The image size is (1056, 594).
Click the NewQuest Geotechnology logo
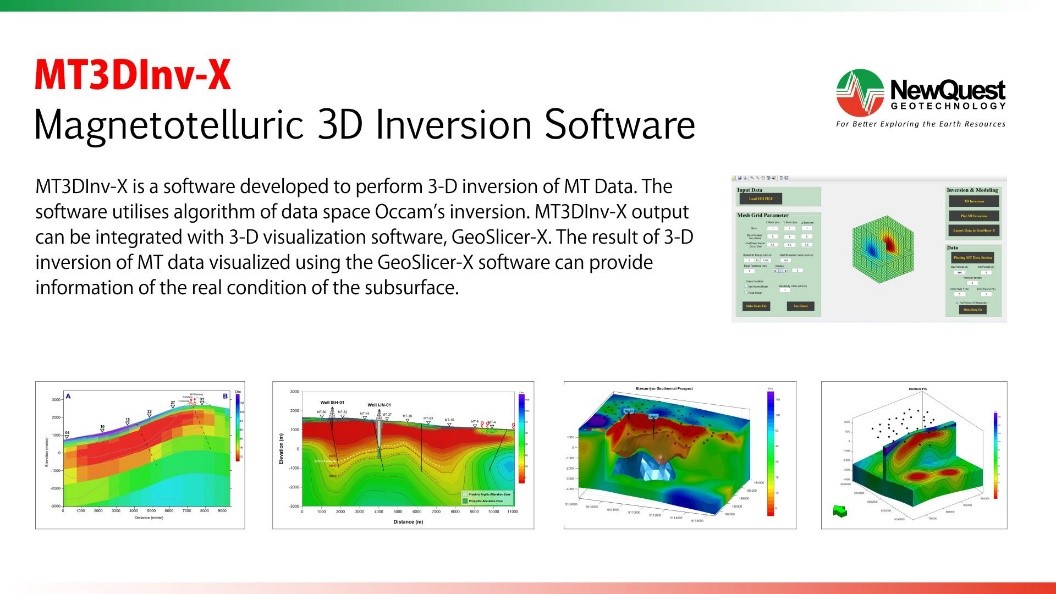pyautogui.click(x=921, y=100)
